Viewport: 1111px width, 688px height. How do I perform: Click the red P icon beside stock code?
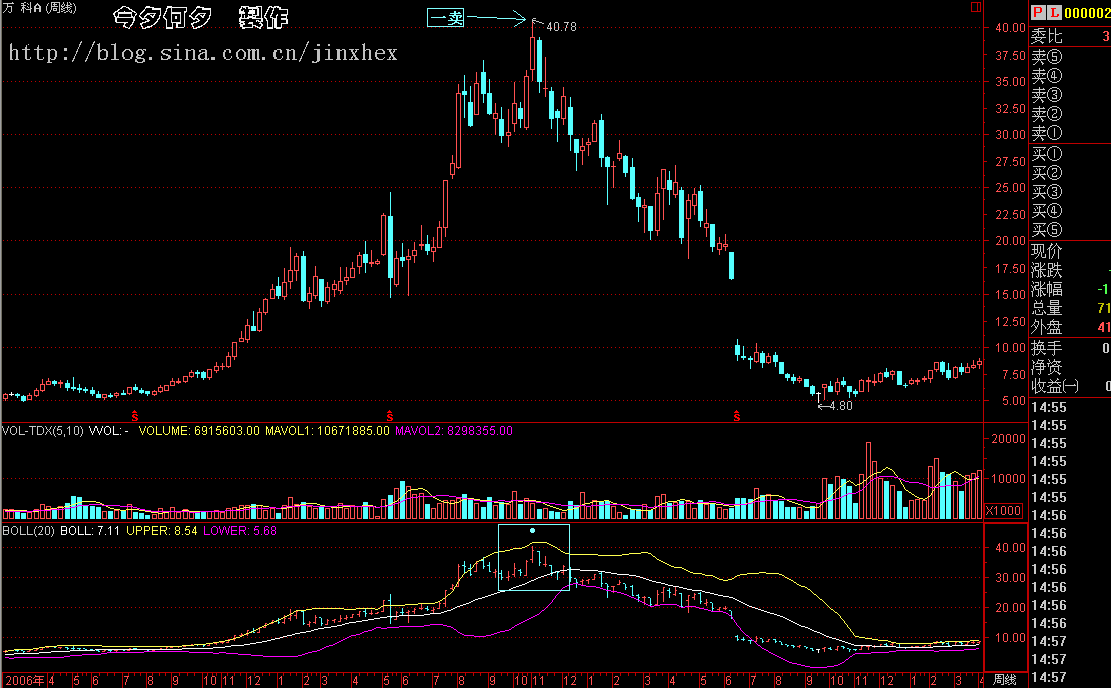pos(1038,12)
